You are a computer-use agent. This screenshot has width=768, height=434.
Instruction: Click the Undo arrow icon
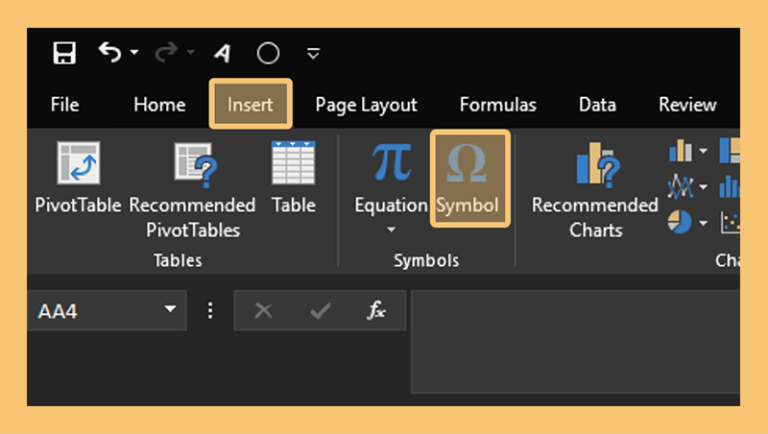click(110, 52)
